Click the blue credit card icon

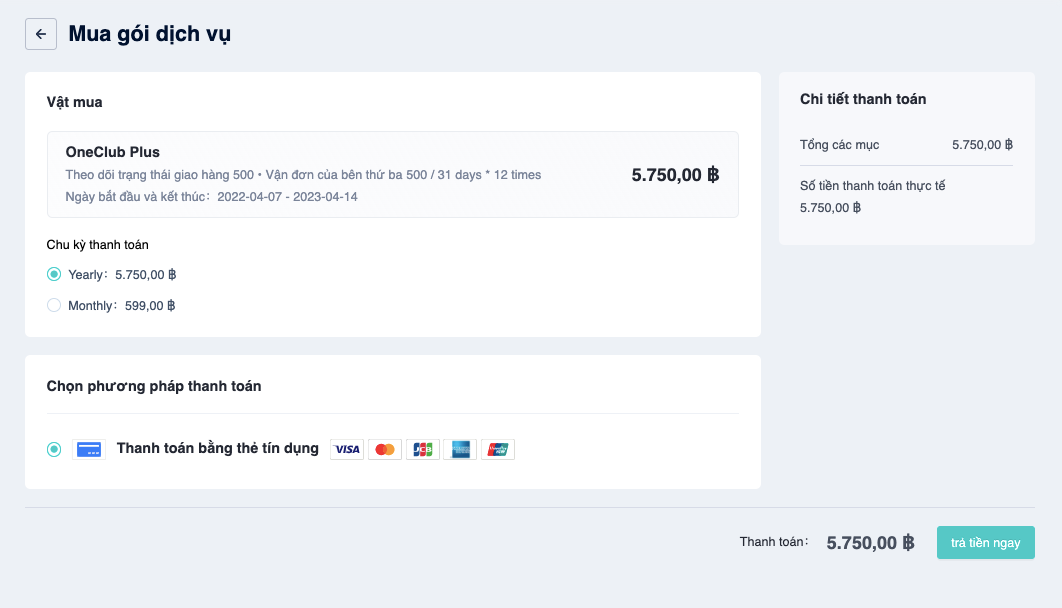pos(89,450)
